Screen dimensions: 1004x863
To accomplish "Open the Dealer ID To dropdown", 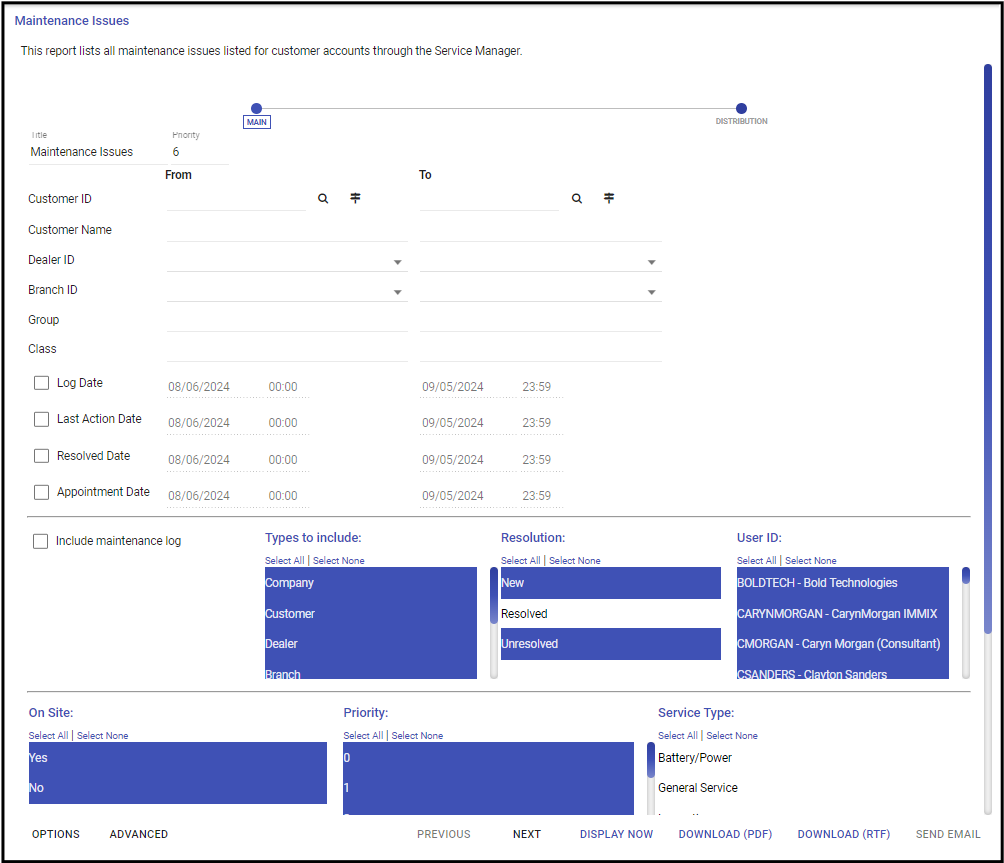I will [651, 262].
